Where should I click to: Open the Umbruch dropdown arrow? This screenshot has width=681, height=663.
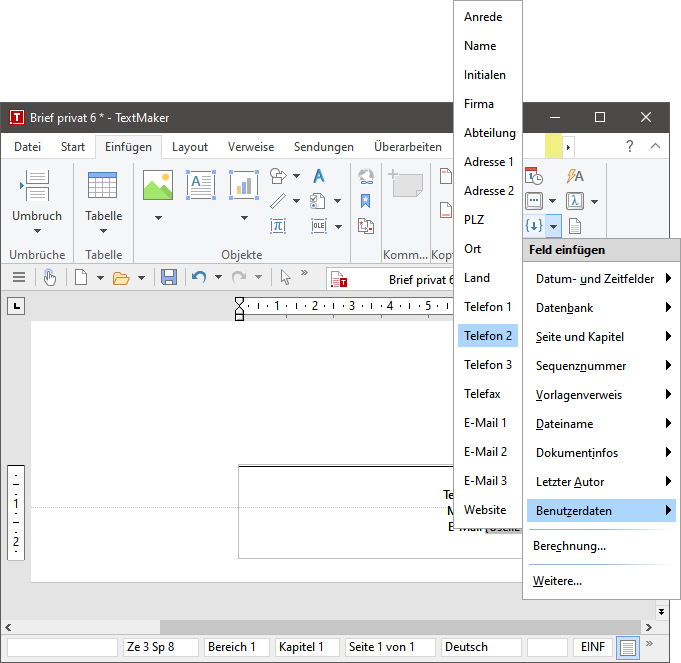pos(37,231)
